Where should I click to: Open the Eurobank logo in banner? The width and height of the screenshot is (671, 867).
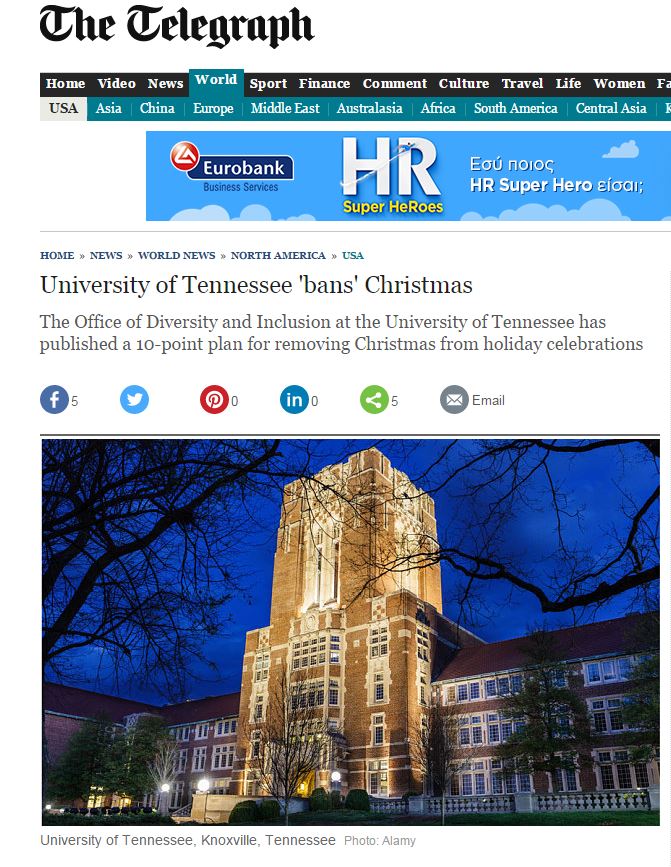click(232, 167)
